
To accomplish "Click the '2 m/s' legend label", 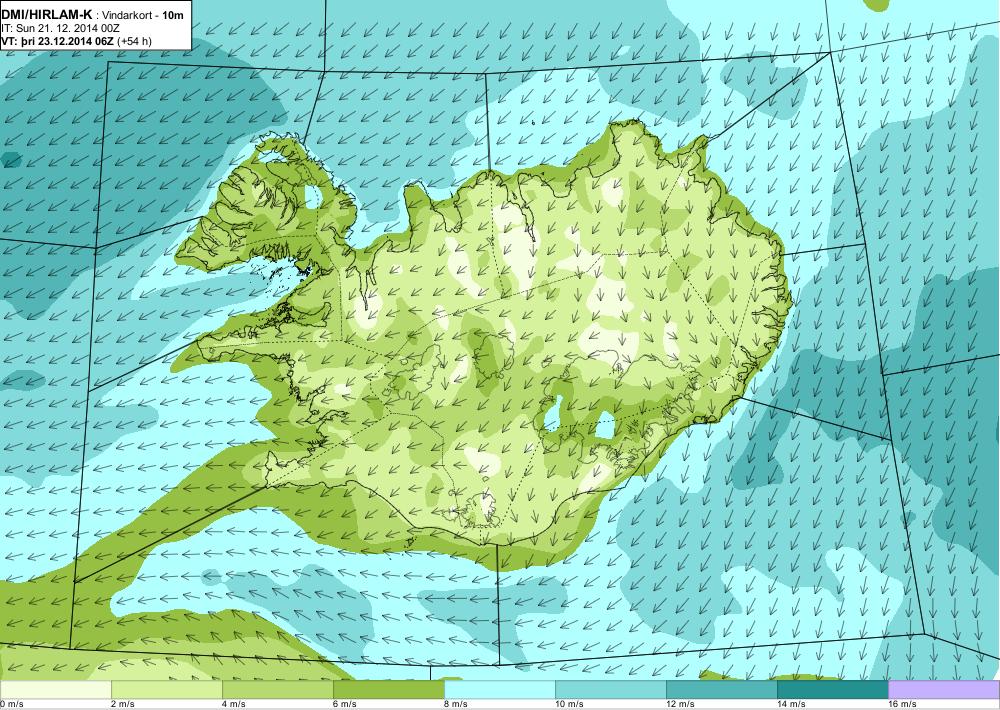I will click(123, 704).
